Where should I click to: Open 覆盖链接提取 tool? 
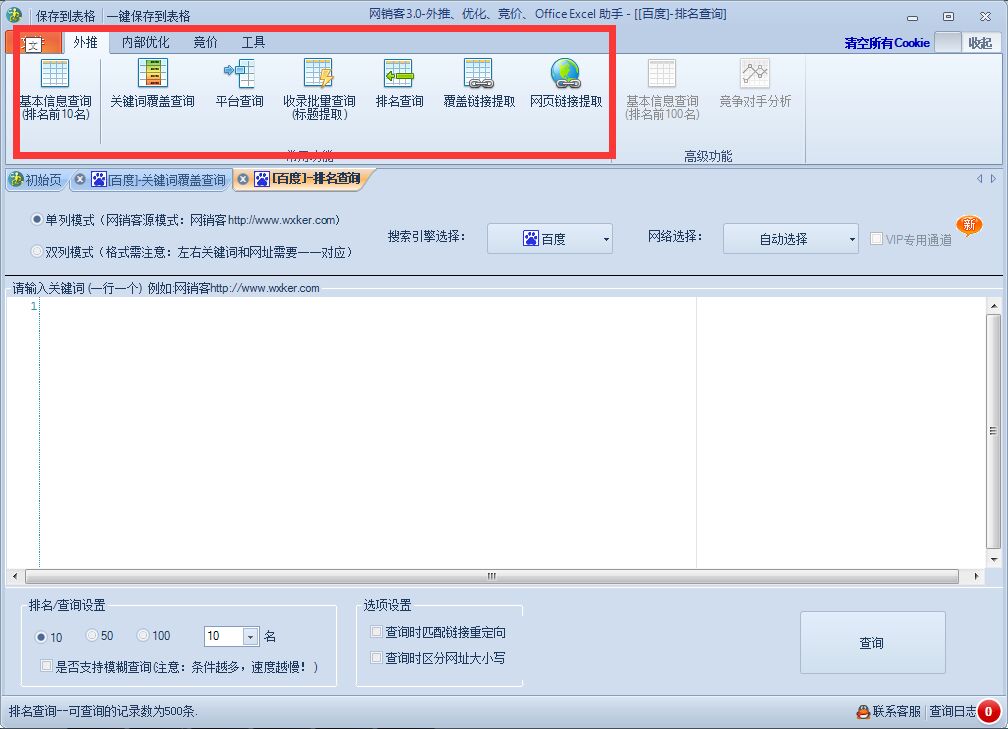coord(479,84)
